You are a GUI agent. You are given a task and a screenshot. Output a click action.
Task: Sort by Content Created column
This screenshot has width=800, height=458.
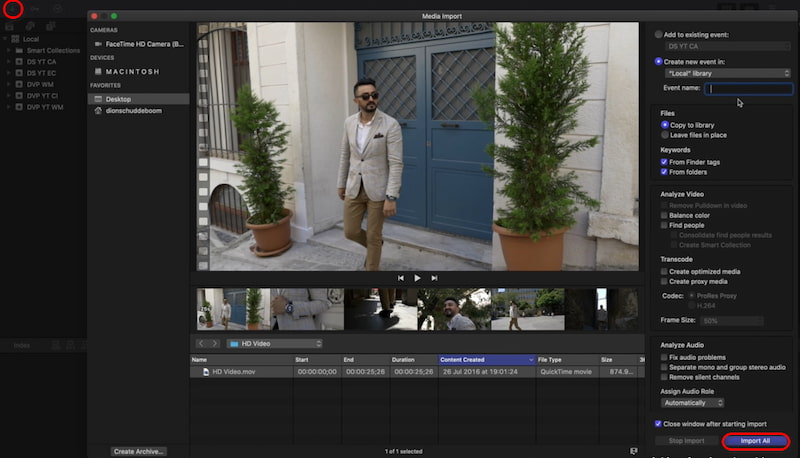487,360
